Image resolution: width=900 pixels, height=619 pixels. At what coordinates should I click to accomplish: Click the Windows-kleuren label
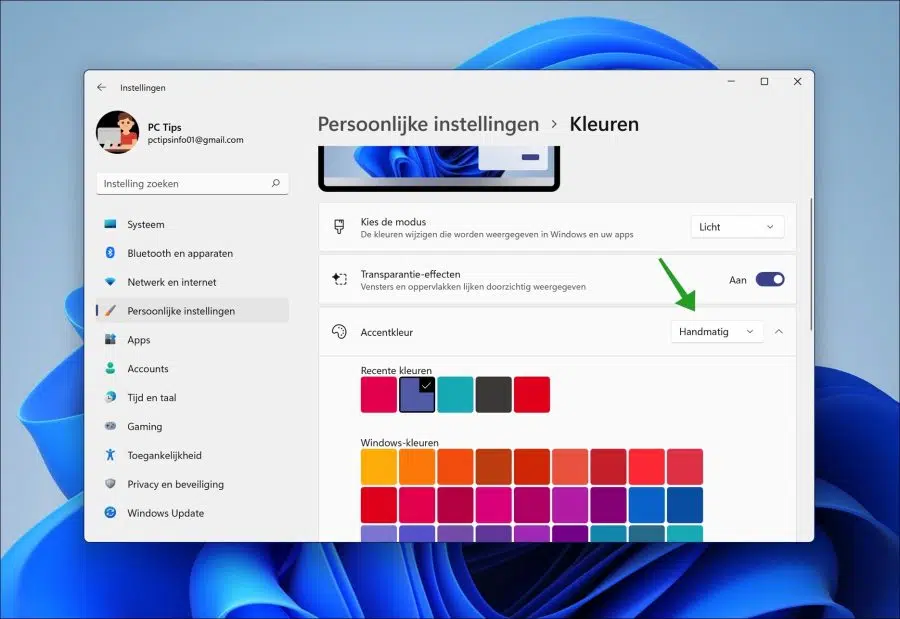[x=399, y=443]
